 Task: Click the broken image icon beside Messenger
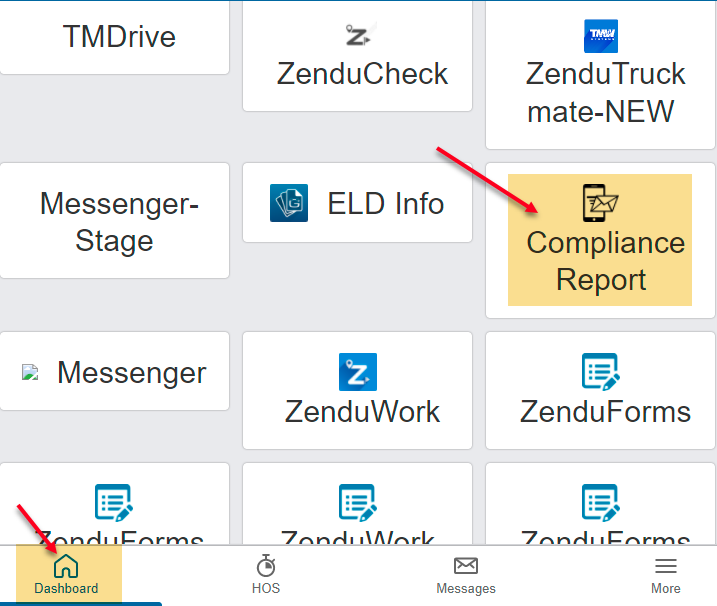point(30,372)
